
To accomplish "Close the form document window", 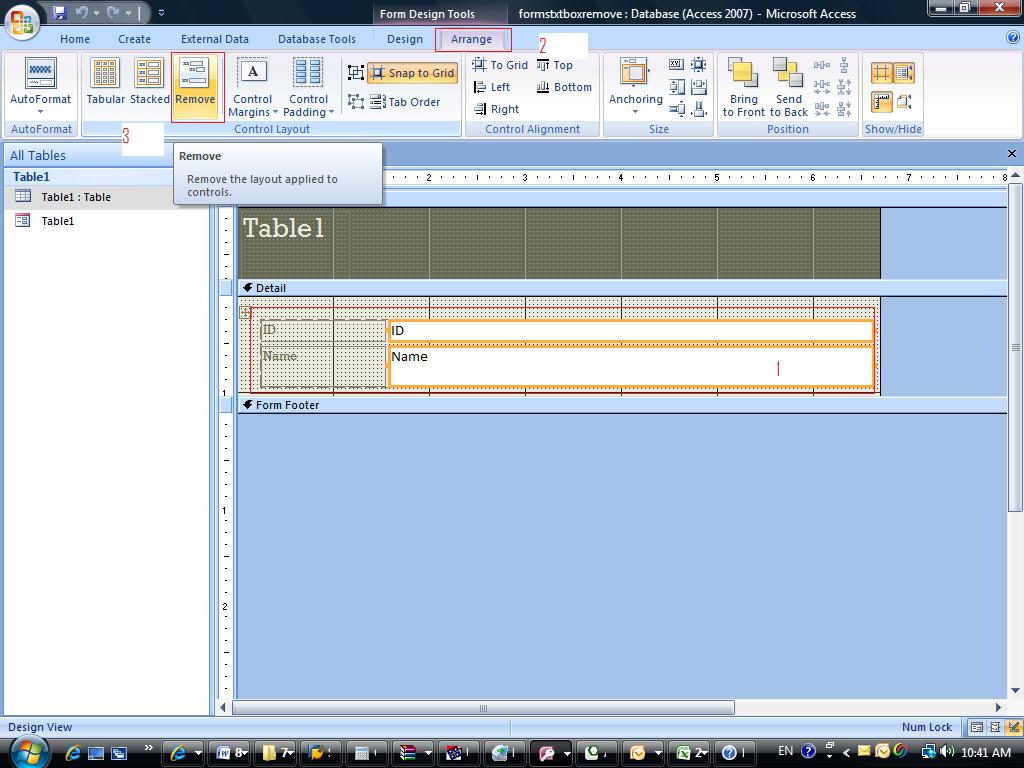I will point(1012,153).
